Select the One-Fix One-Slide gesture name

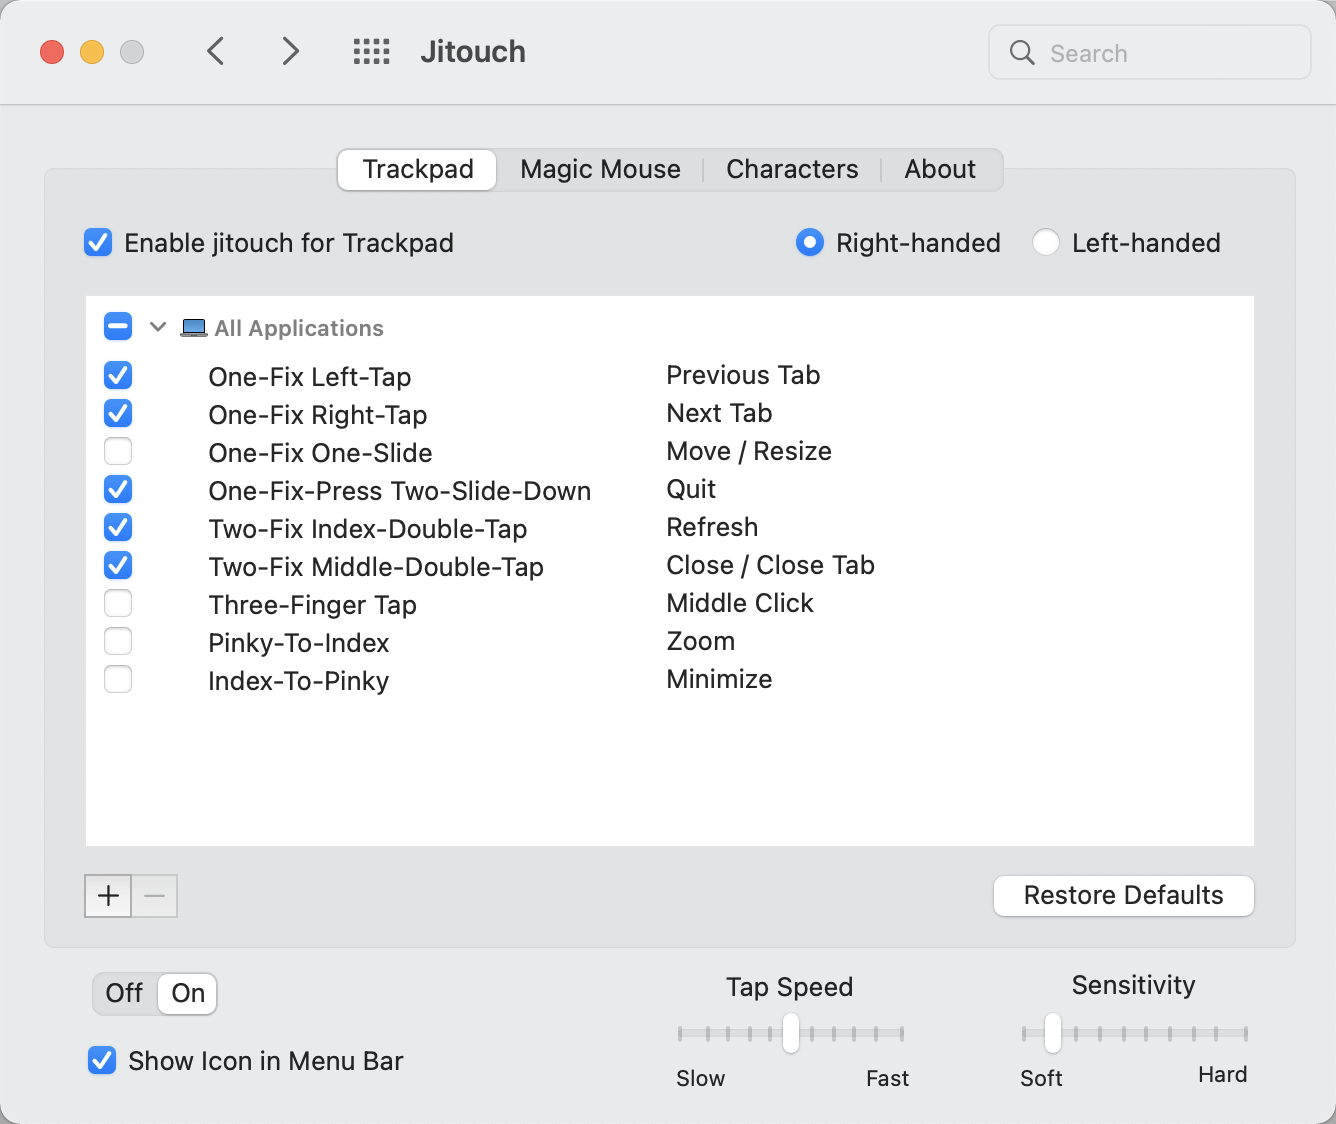pos(320,453)
